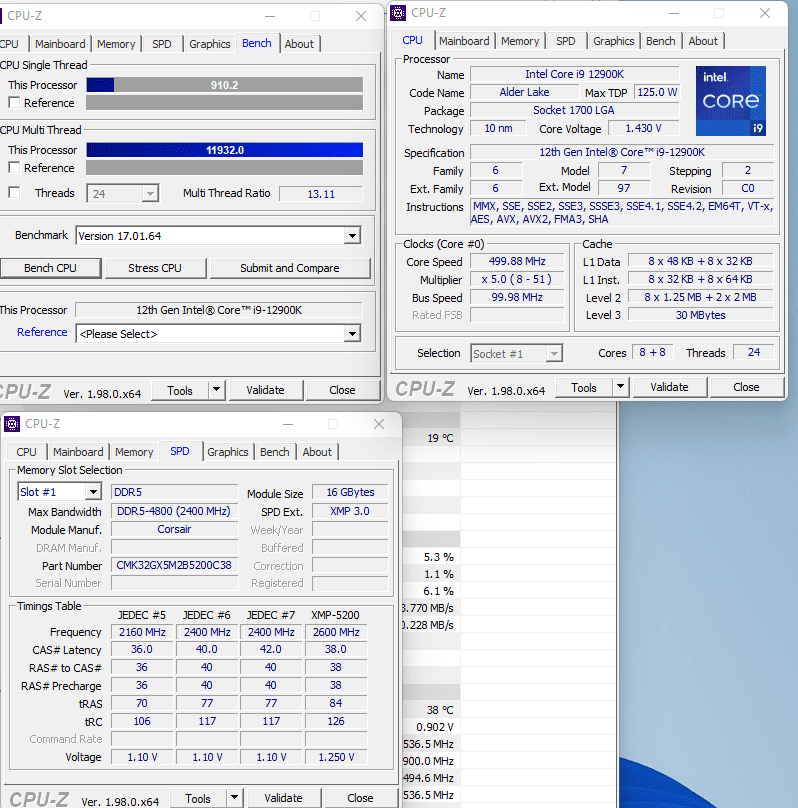The width and height of the screenshot is (798, 808).
Task: Open the Benchmark version dropdown
Action: pyautogui.click(x=352, y=236)
